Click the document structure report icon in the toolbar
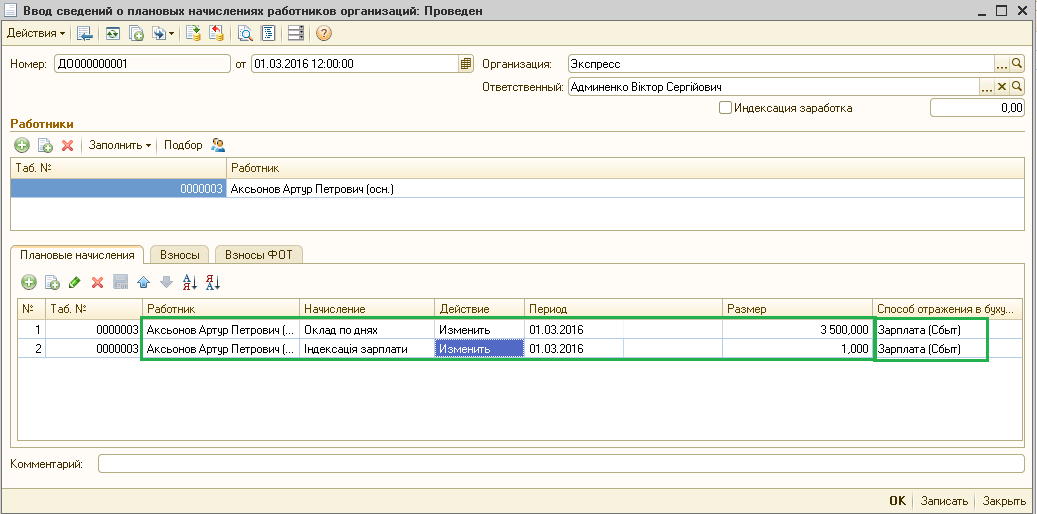The image size is (1037, 514). click(268, 33)
